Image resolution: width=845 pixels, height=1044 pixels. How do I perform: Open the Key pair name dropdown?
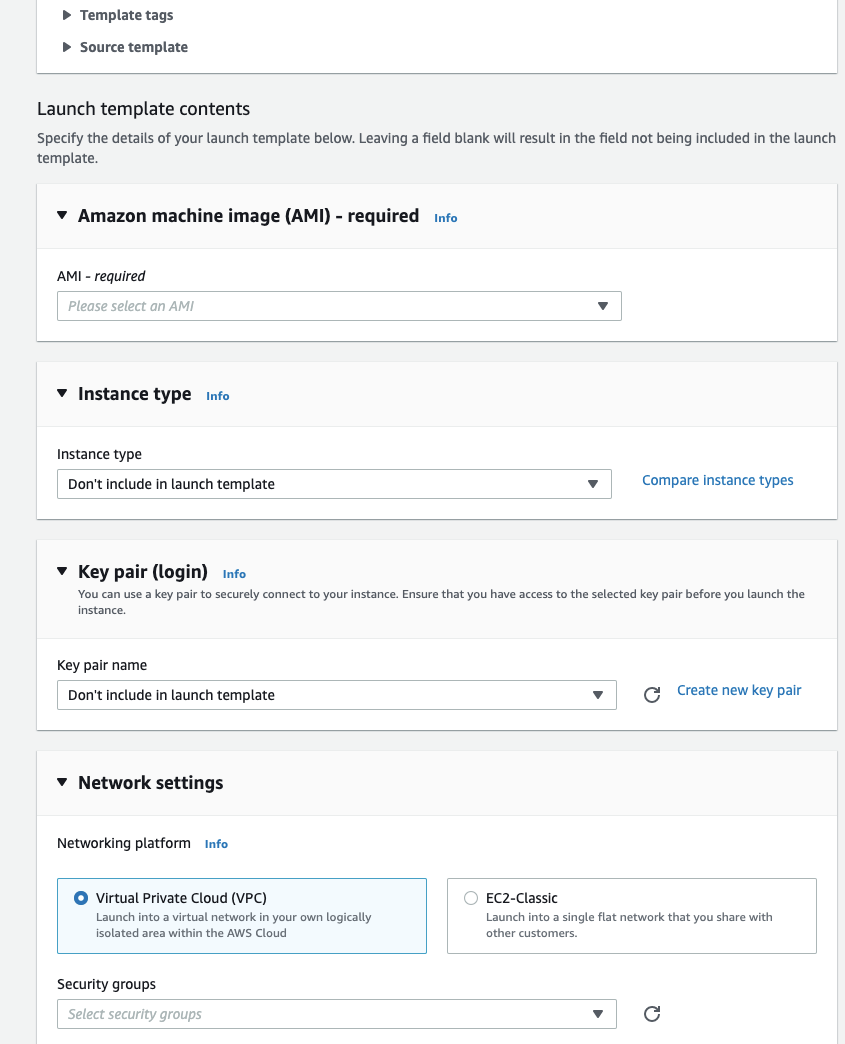point(336,695)
